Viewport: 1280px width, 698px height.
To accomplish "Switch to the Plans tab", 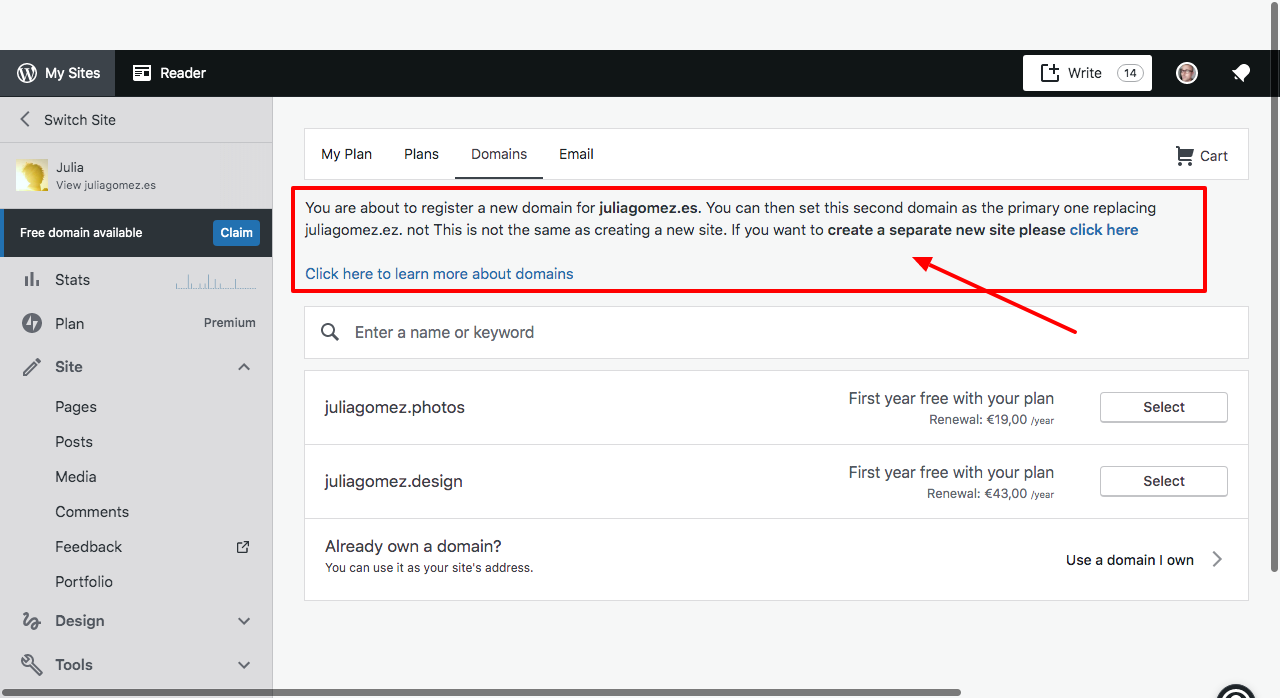I will coord(421,154).
